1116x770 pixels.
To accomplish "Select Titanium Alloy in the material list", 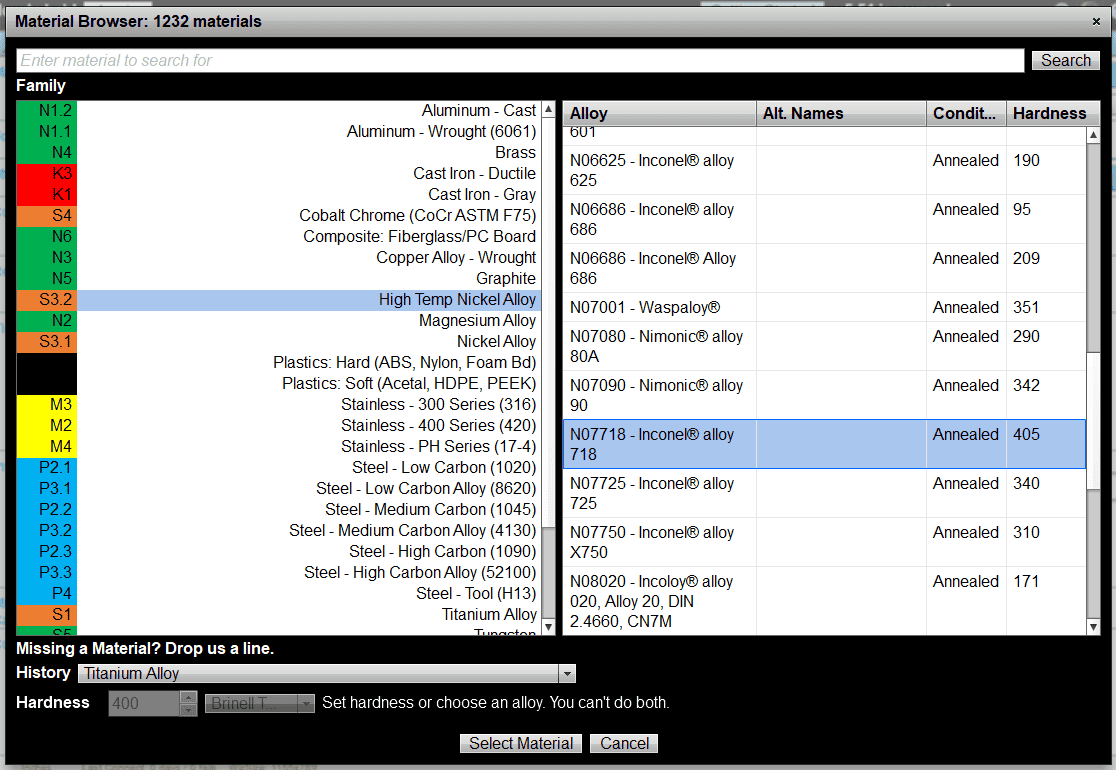I will coord(489,614).
